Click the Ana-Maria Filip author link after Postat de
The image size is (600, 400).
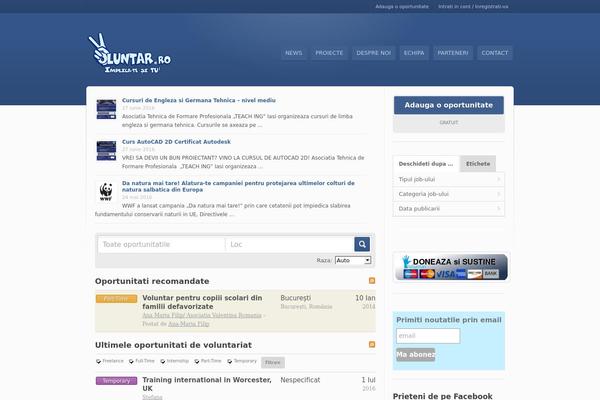tap(189, 324)
